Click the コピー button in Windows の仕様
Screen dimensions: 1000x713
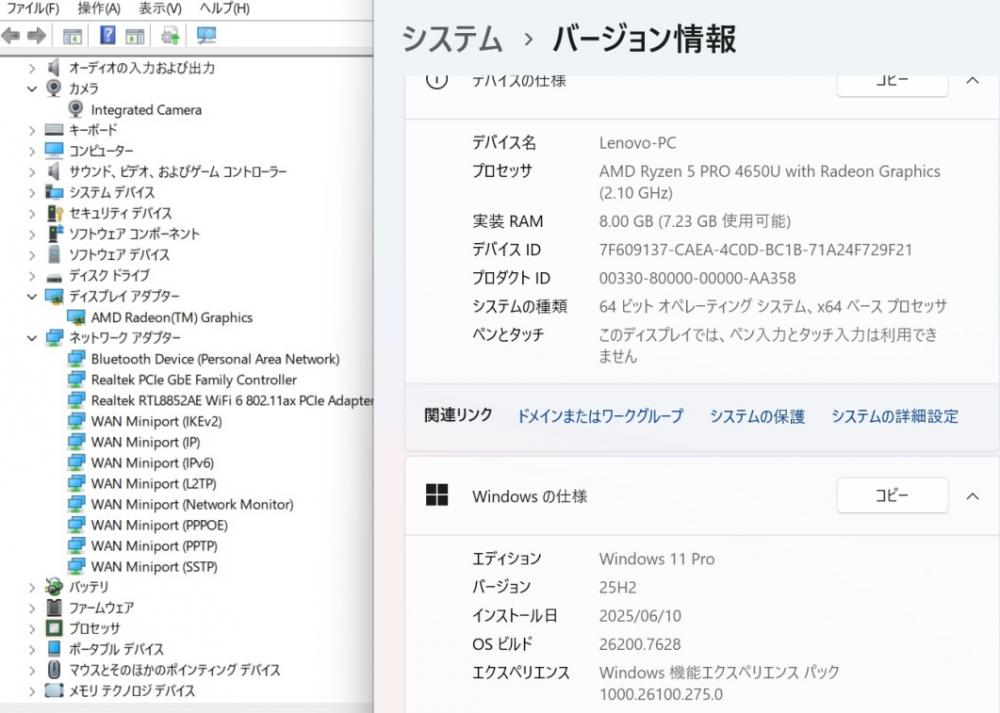point(892,495)
